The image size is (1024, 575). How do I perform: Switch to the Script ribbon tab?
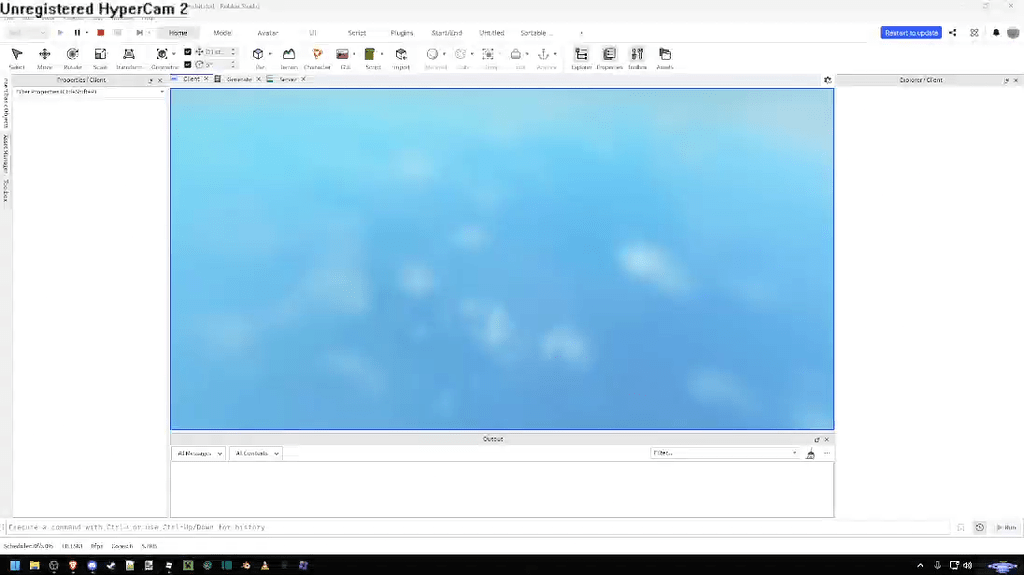click(x=357, y=33)
